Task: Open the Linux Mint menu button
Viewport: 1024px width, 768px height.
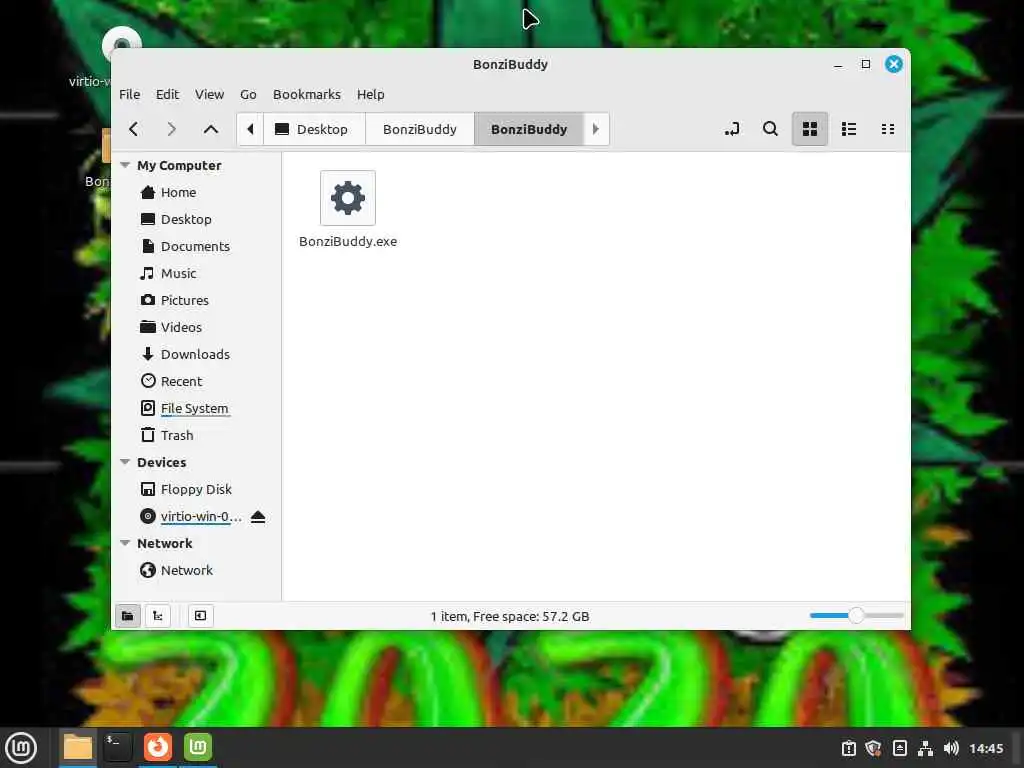Action: [x=21, y=748]
